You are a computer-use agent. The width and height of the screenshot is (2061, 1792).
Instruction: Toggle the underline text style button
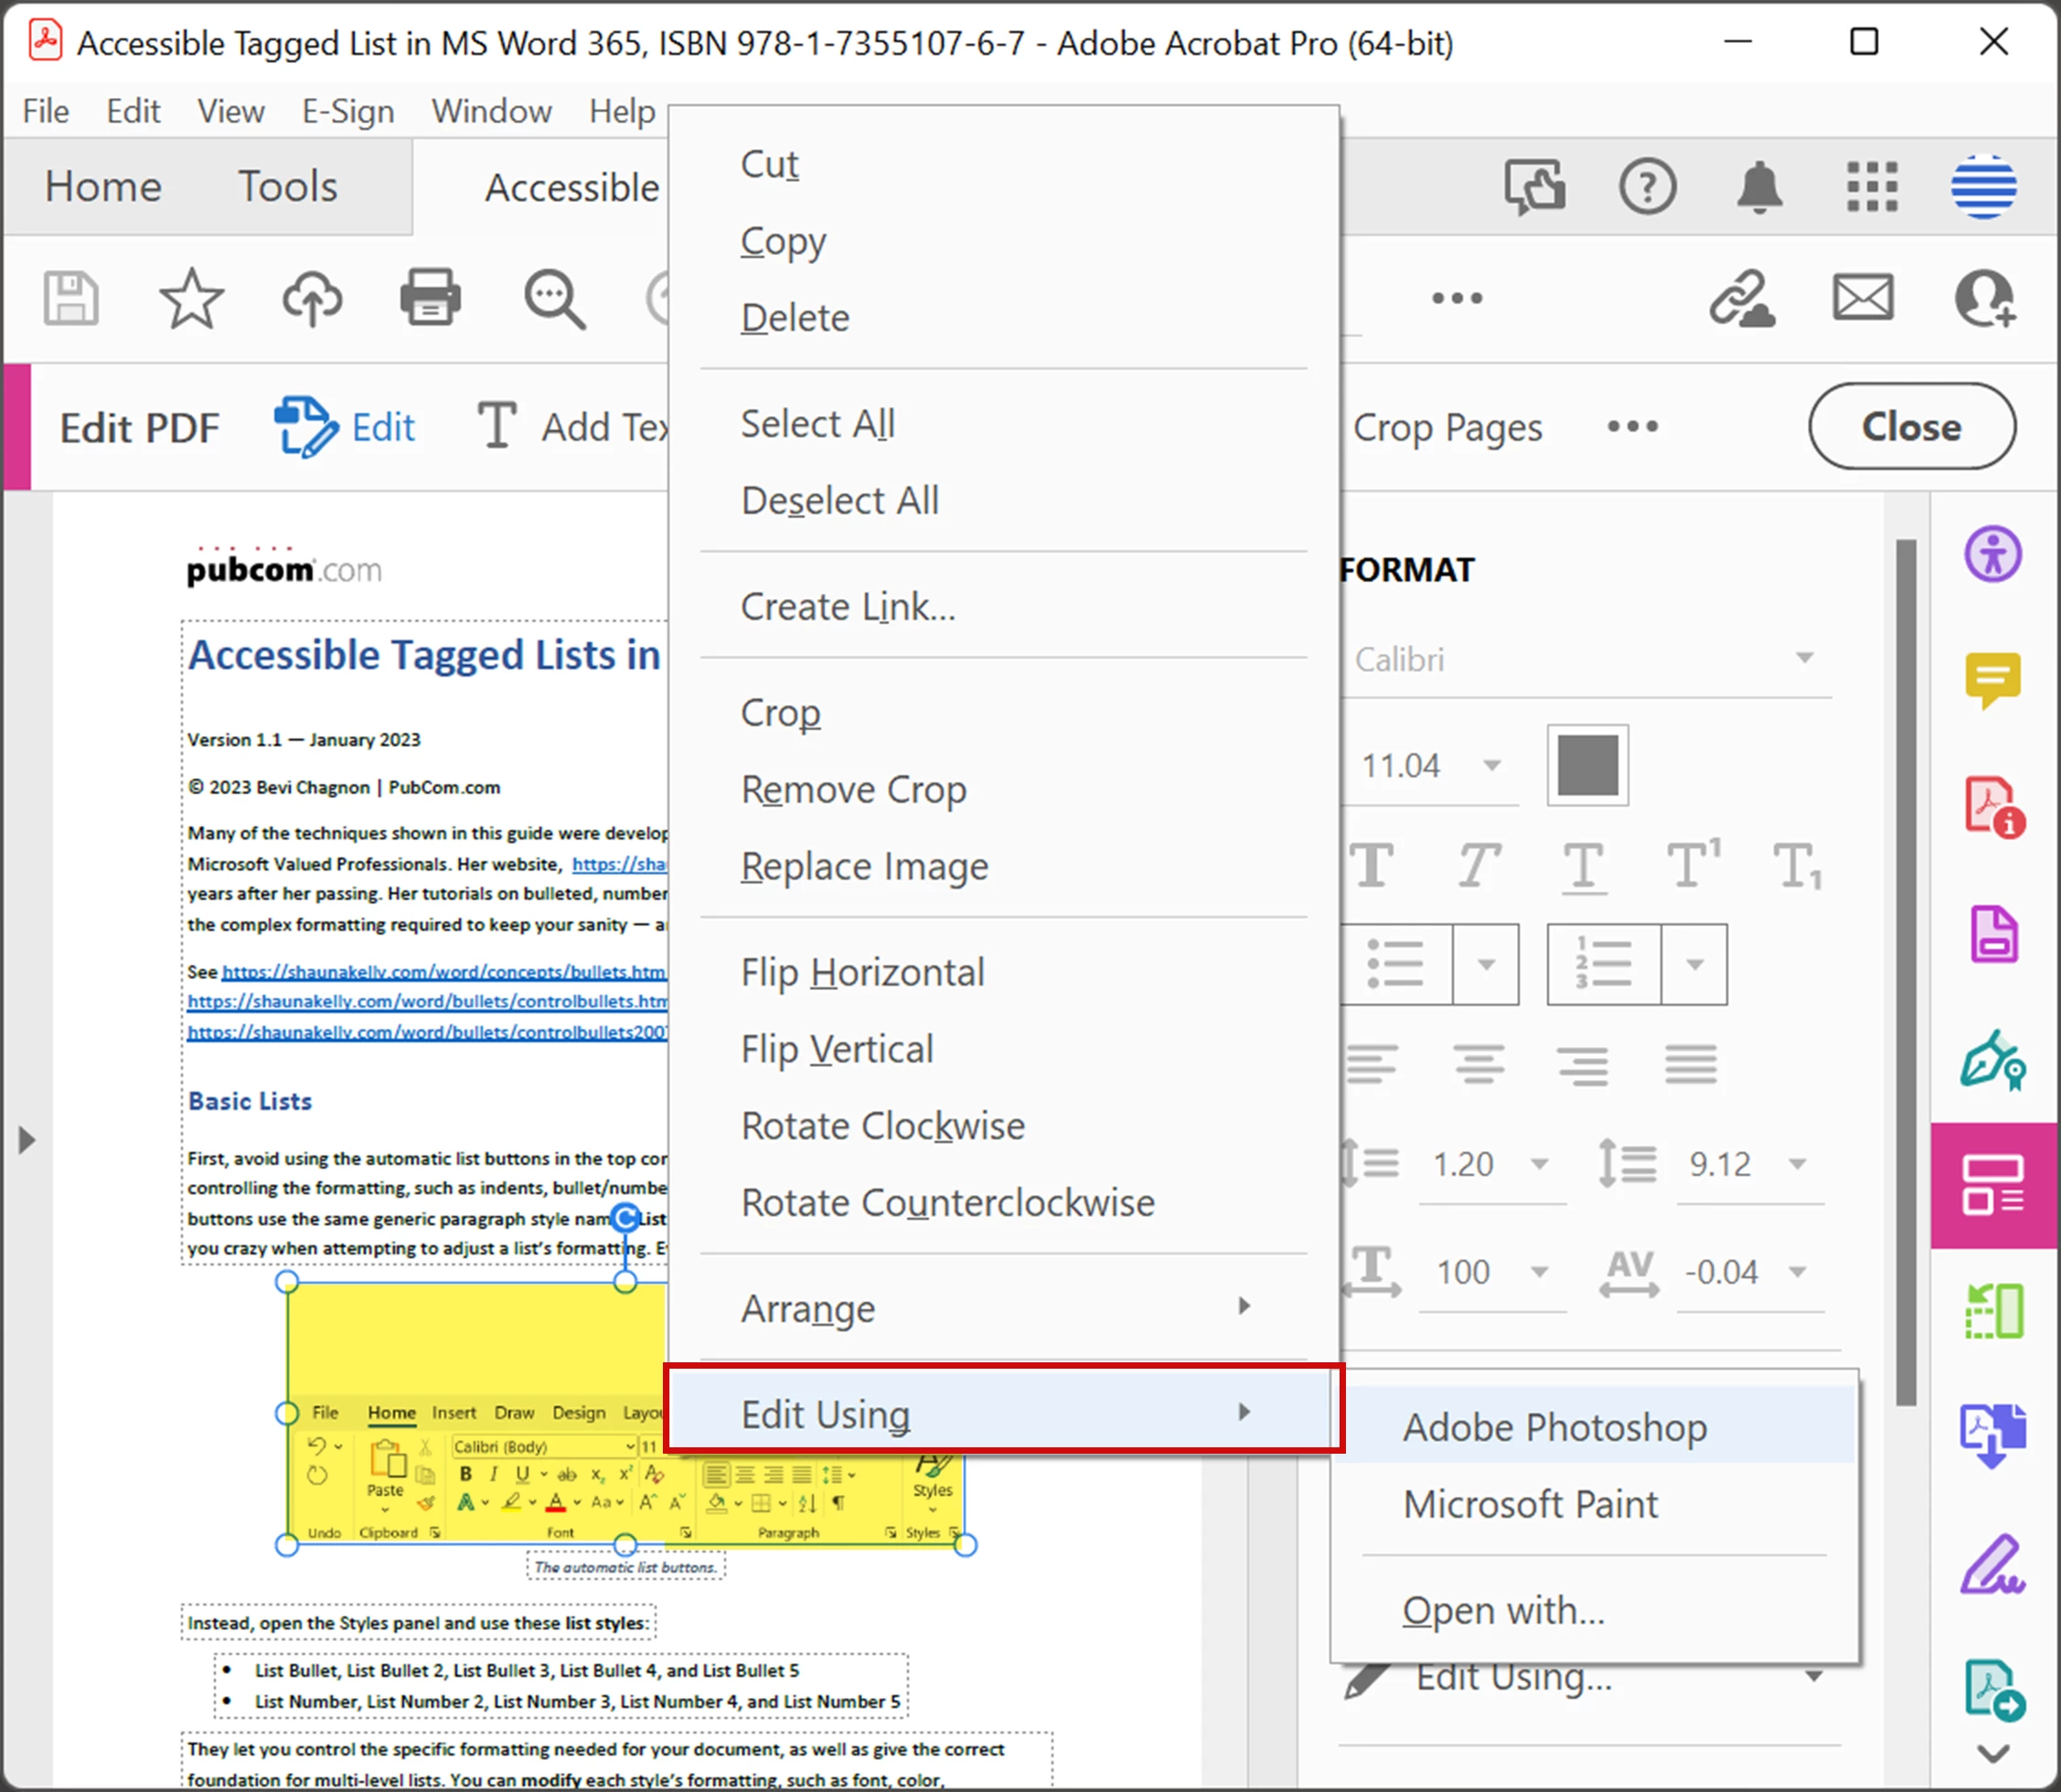click(1584, 865)
